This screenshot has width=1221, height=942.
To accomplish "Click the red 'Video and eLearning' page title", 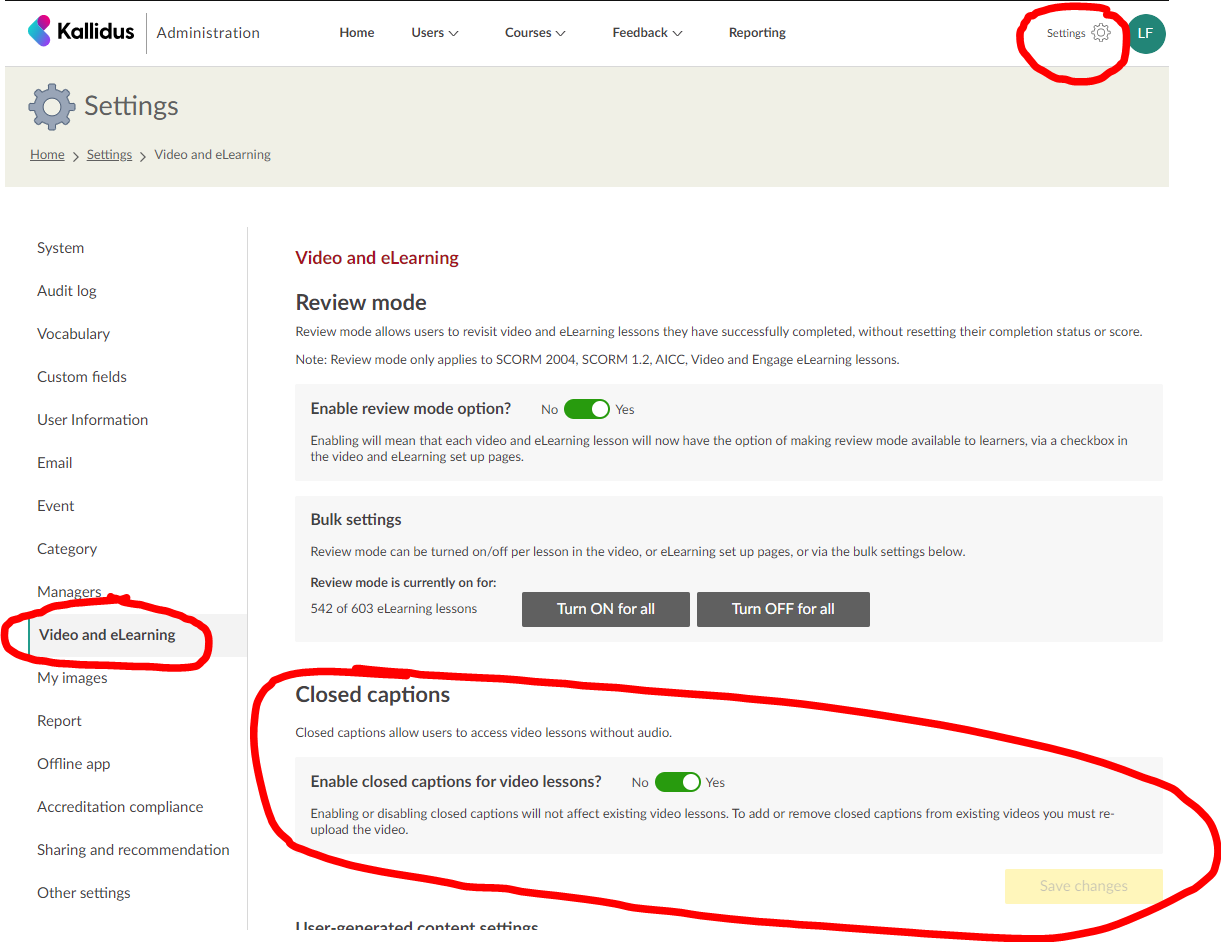I will (x=377, y=258).
